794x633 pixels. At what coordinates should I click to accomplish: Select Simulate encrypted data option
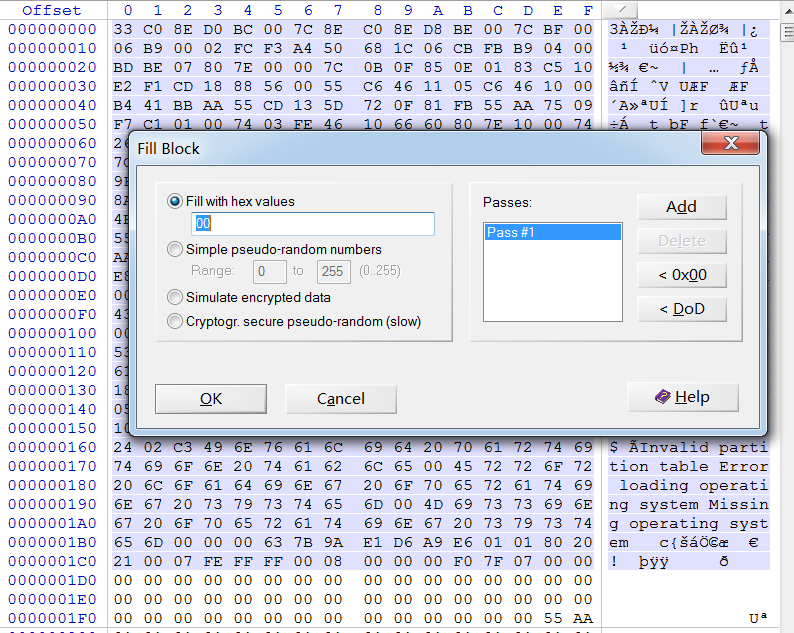(176, 297)
